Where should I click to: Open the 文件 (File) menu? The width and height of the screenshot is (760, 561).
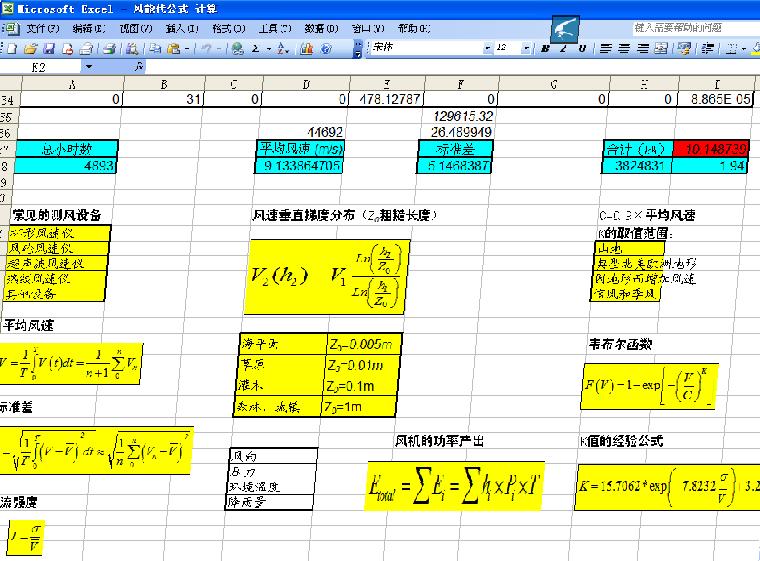pyautogui.click(x=43, y=29)
